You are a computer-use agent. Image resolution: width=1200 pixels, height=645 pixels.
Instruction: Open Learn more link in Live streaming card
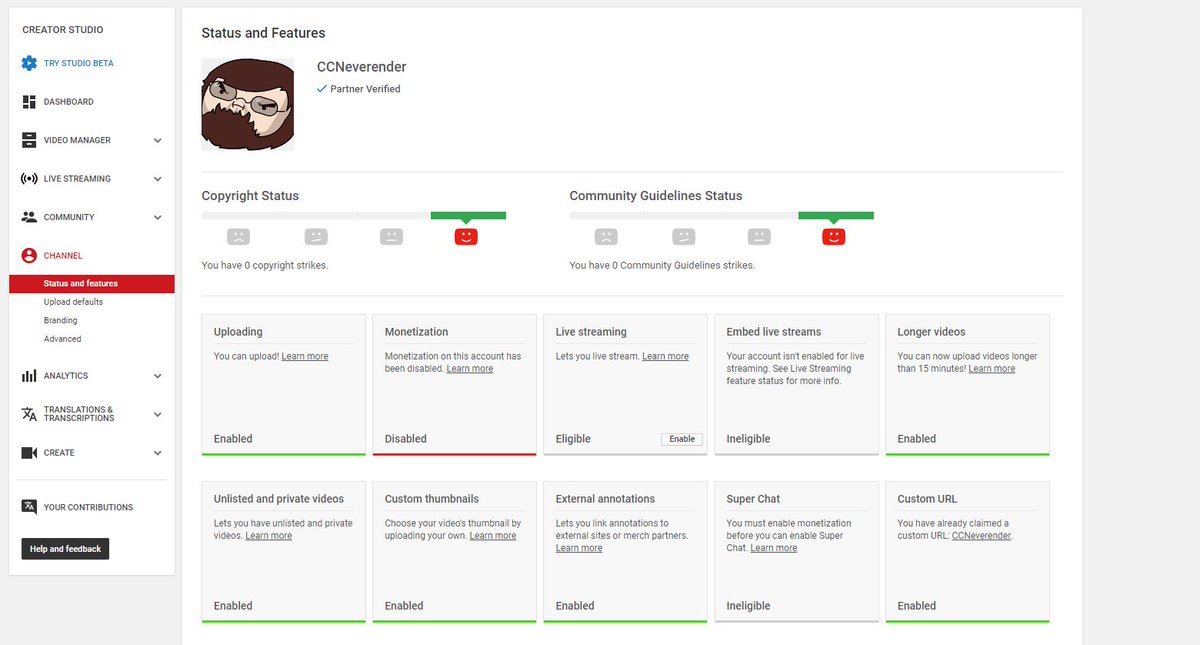click(665, 356)
